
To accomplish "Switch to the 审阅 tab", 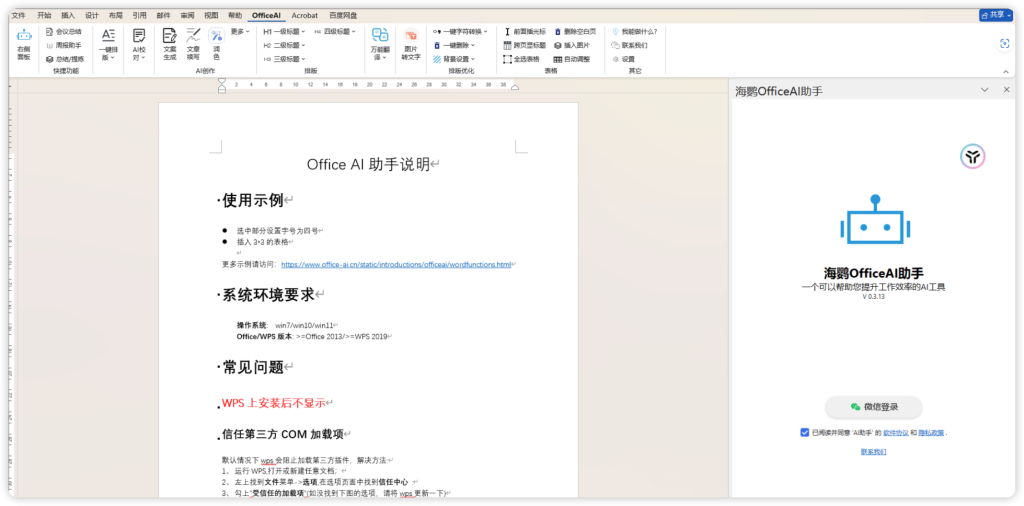I will (x=187, y=14).
